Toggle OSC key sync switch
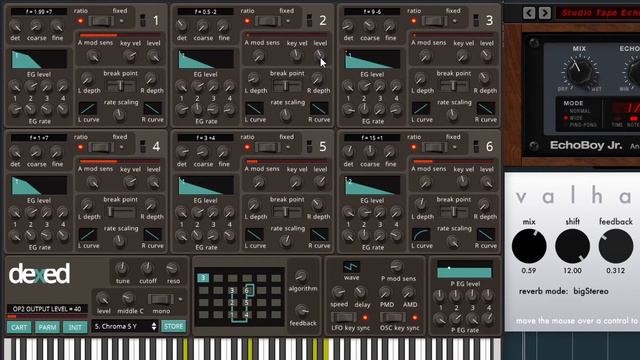The image size is (640, 360). (x=393, y=317)
